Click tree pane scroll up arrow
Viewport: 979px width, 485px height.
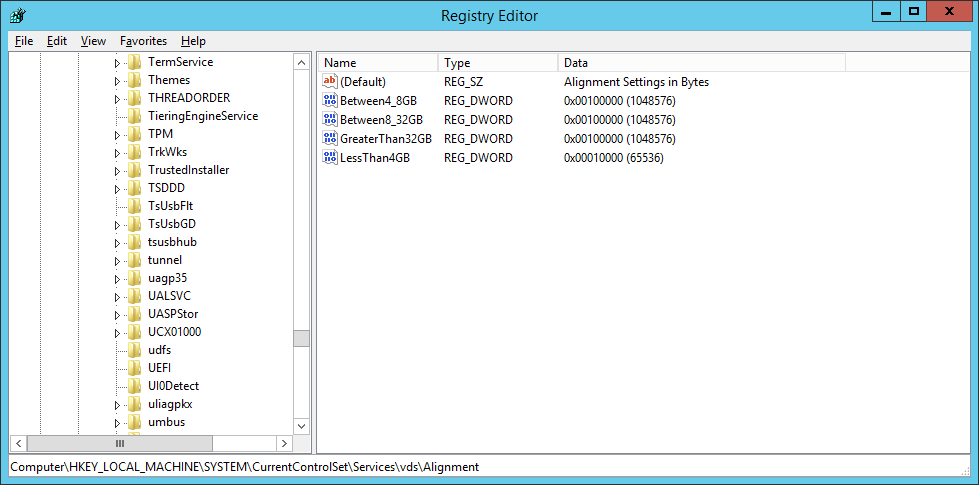click(302, 63)
